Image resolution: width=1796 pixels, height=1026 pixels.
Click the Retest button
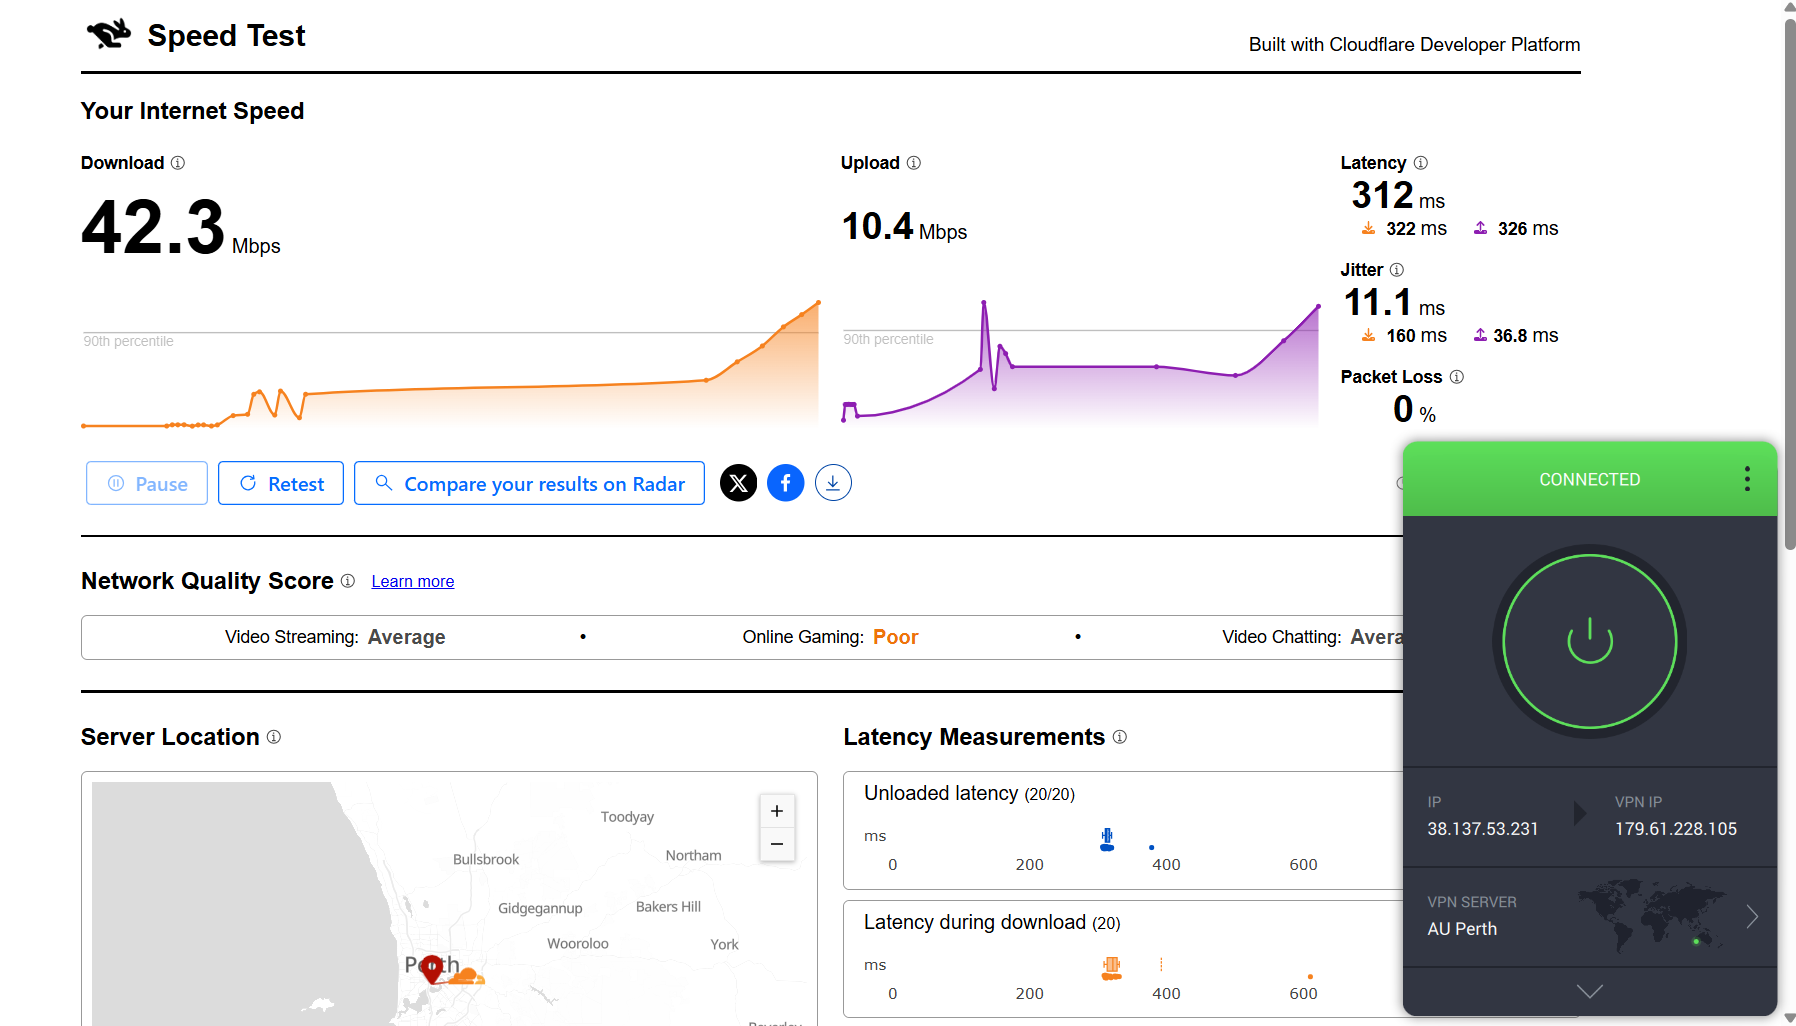tap(281, 484)
